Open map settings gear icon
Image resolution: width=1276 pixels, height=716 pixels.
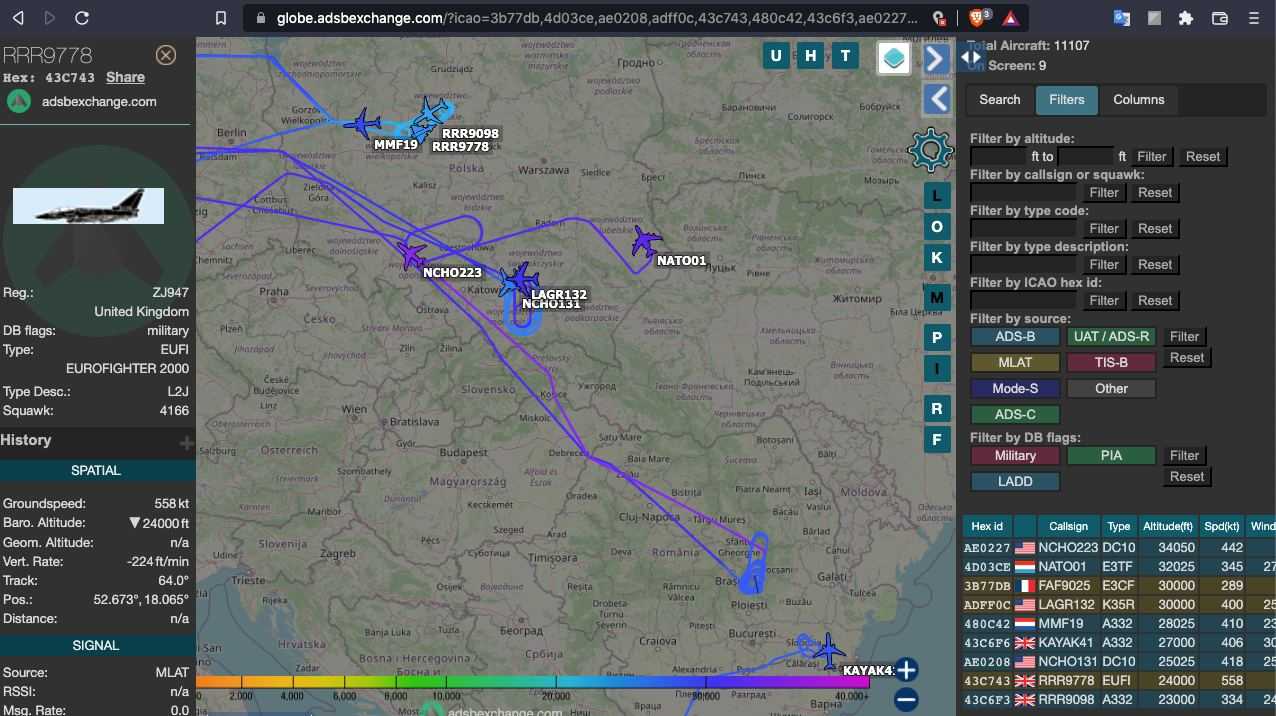(x=931, y=150)
